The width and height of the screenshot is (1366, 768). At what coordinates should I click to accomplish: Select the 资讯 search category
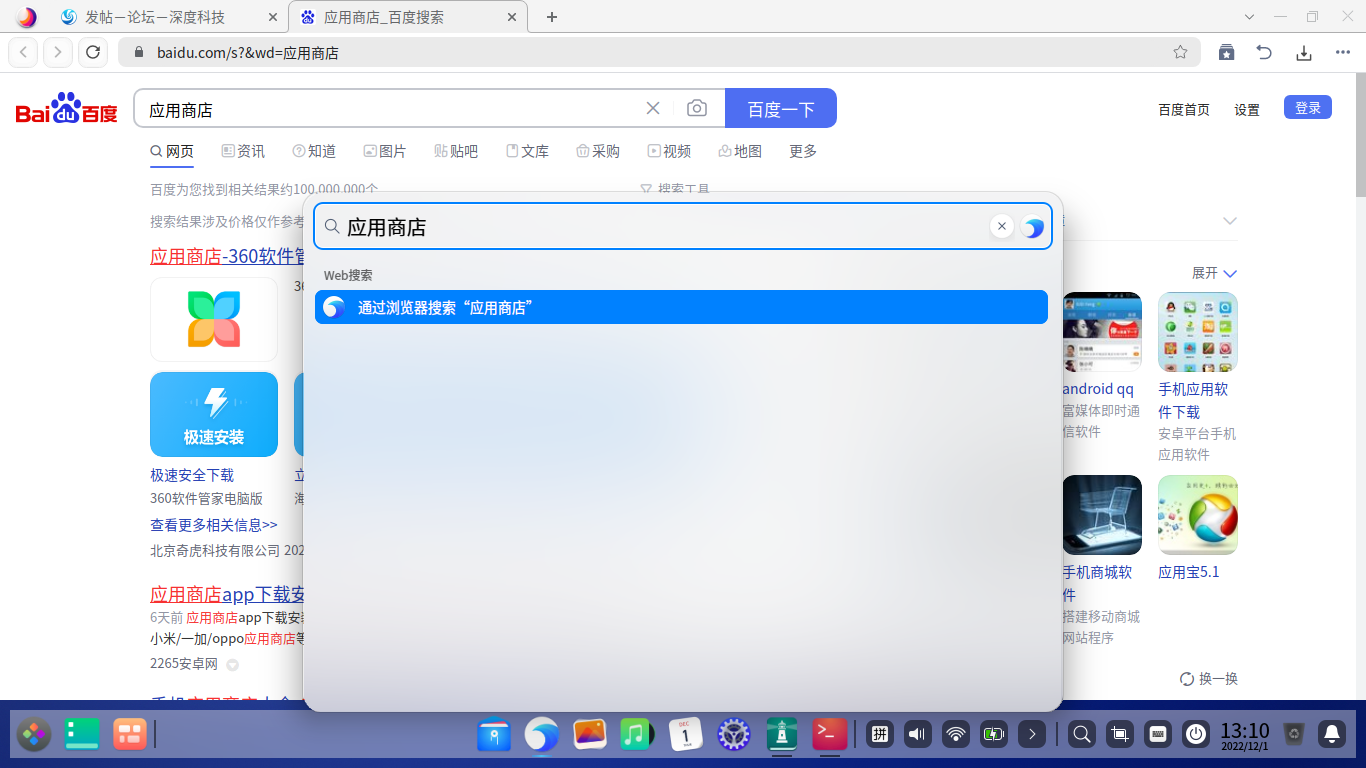pyautogui.click(x=243, y=151)
